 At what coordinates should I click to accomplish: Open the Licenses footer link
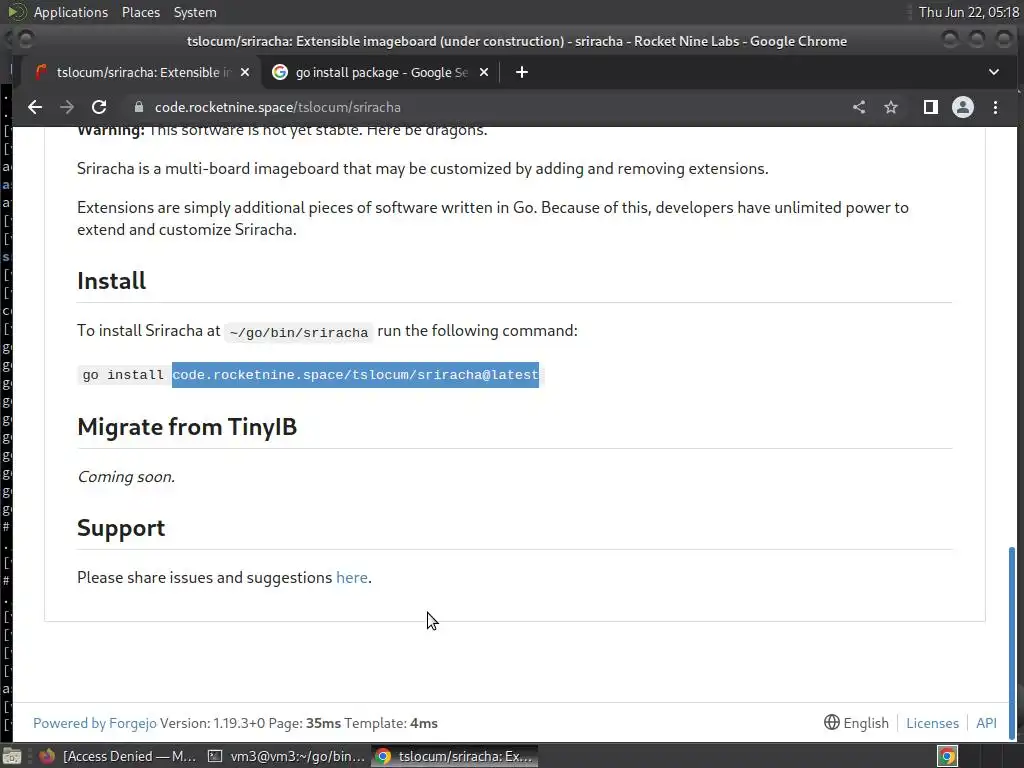pos(932,723)
